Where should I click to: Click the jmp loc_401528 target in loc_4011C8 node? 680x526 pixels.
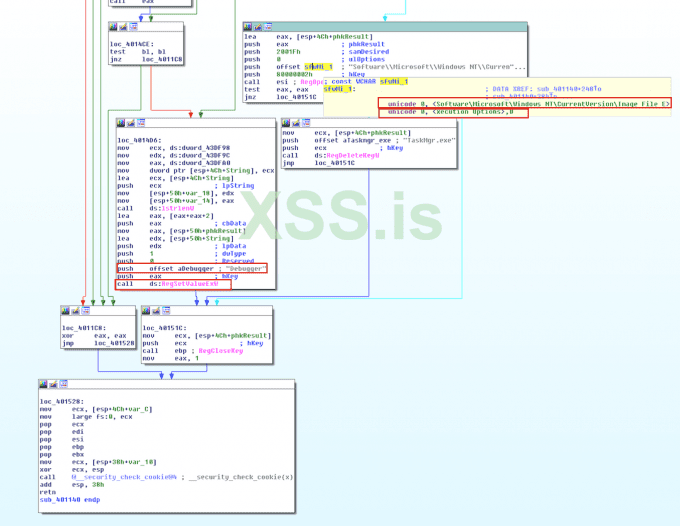pyautogui.click(x=114, y=343)
